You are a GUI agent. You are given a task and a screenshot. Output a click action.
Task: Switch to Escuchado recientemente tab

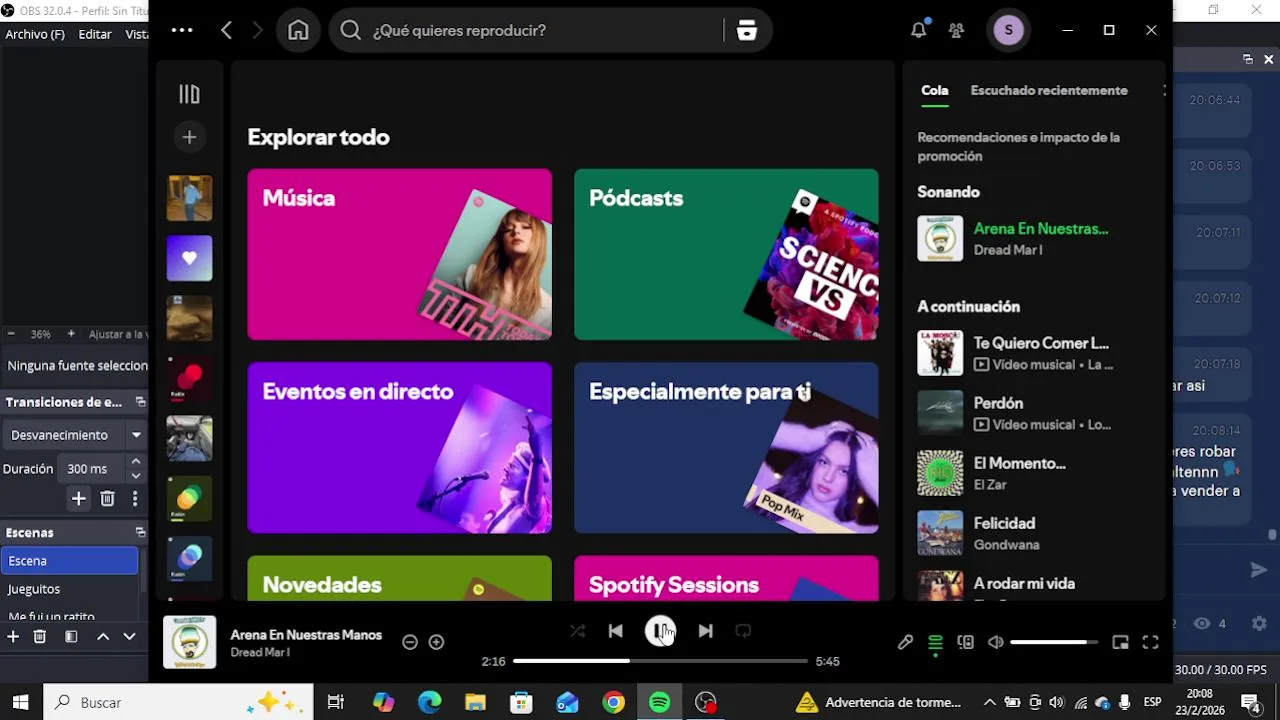pyautogui.click(x=1049, y=90)
